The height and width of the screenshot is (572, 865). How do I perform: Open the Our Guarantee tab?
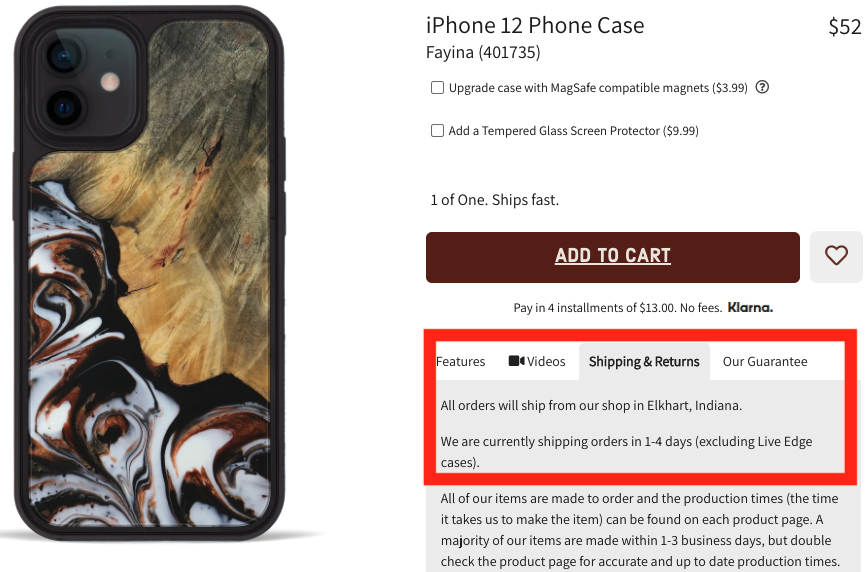765,361
